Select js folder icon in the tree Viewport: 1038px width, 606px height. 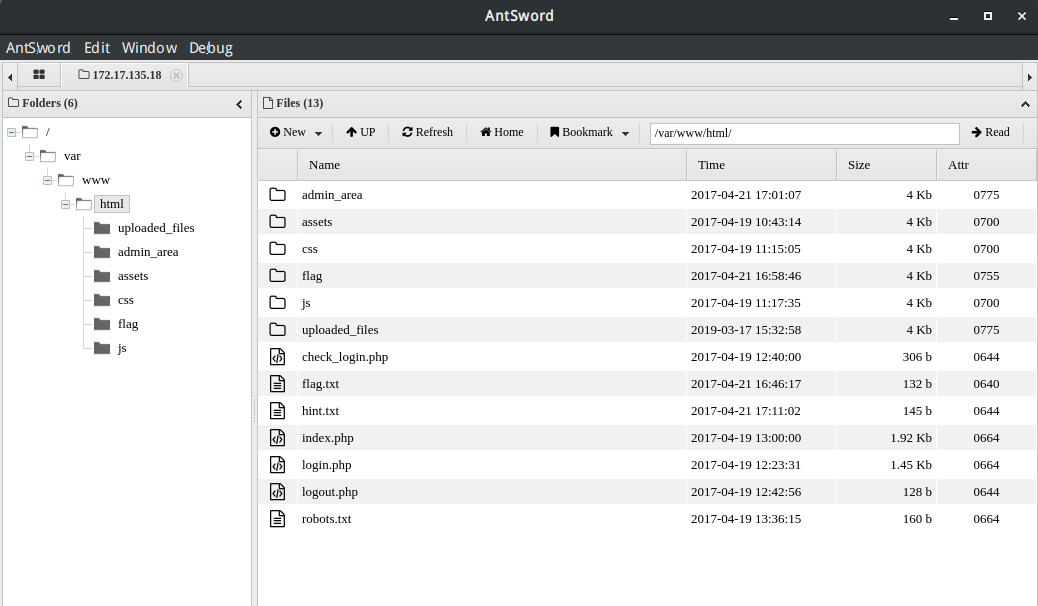(x=102, y=348)
